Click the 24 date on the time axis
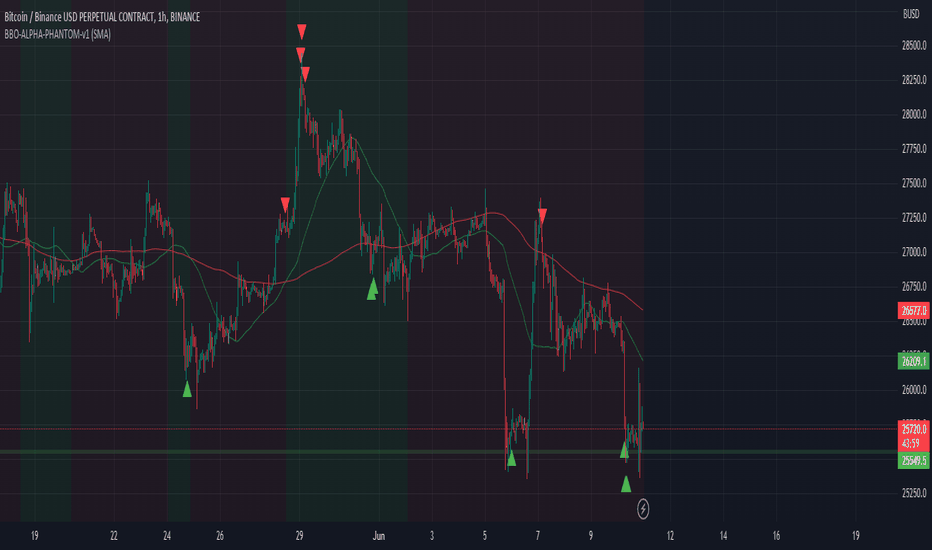Screen dimensions: 932x550 167,536
